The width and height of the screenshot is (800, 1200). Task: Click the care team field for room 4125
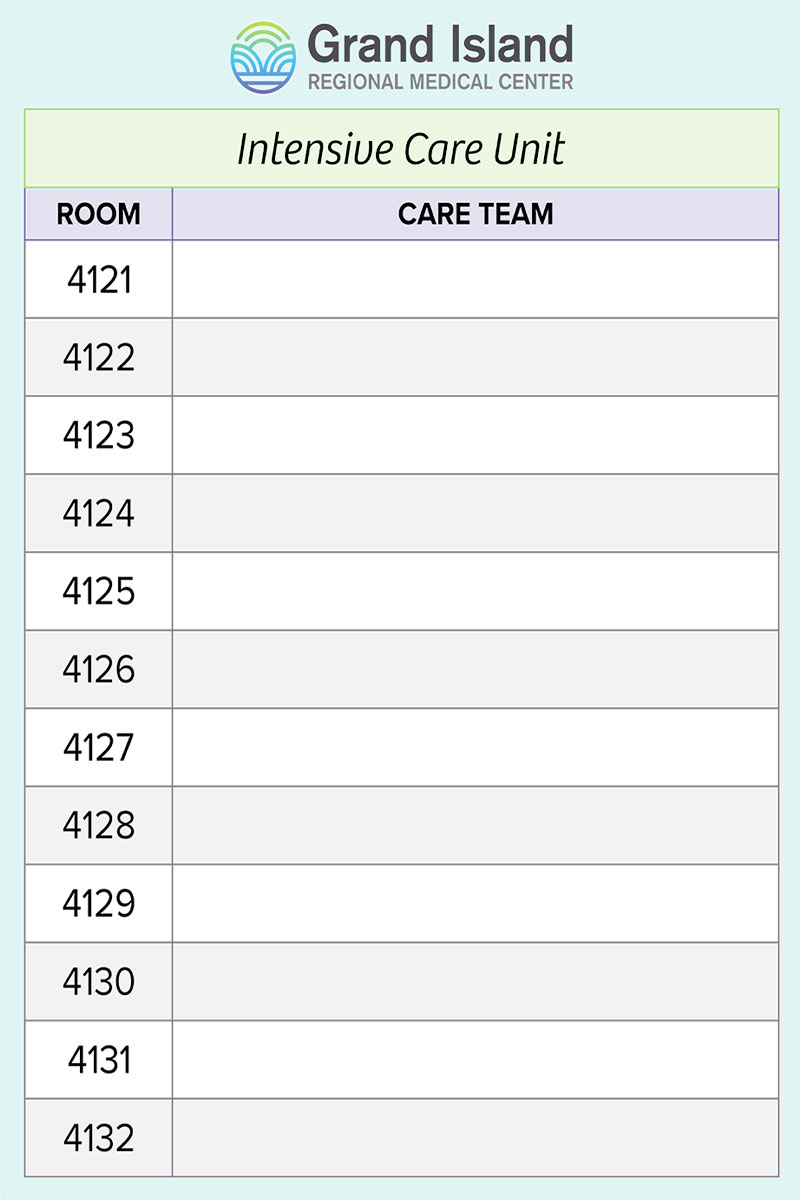[476, 591]
